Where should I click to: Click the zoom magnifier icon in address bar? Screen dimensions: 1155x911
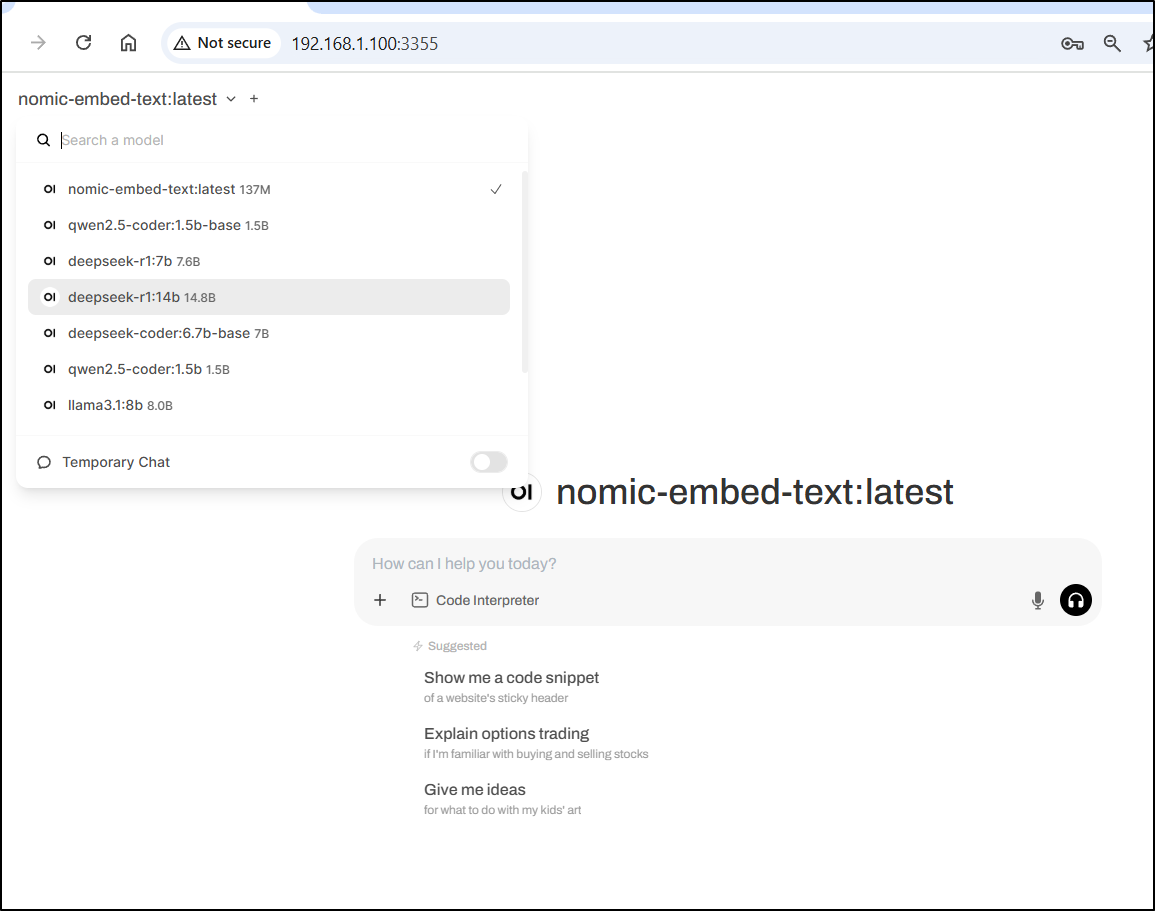click(1112, 43)
